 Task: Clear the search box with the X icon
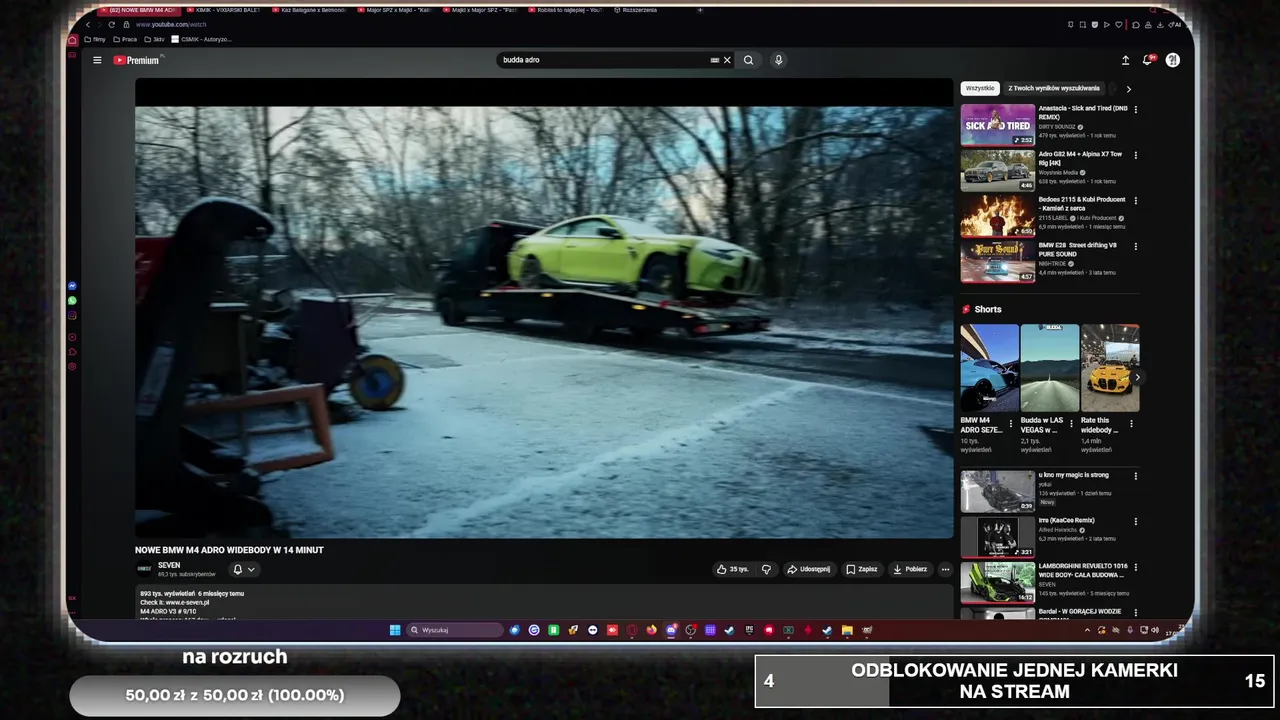pos(727,60)
